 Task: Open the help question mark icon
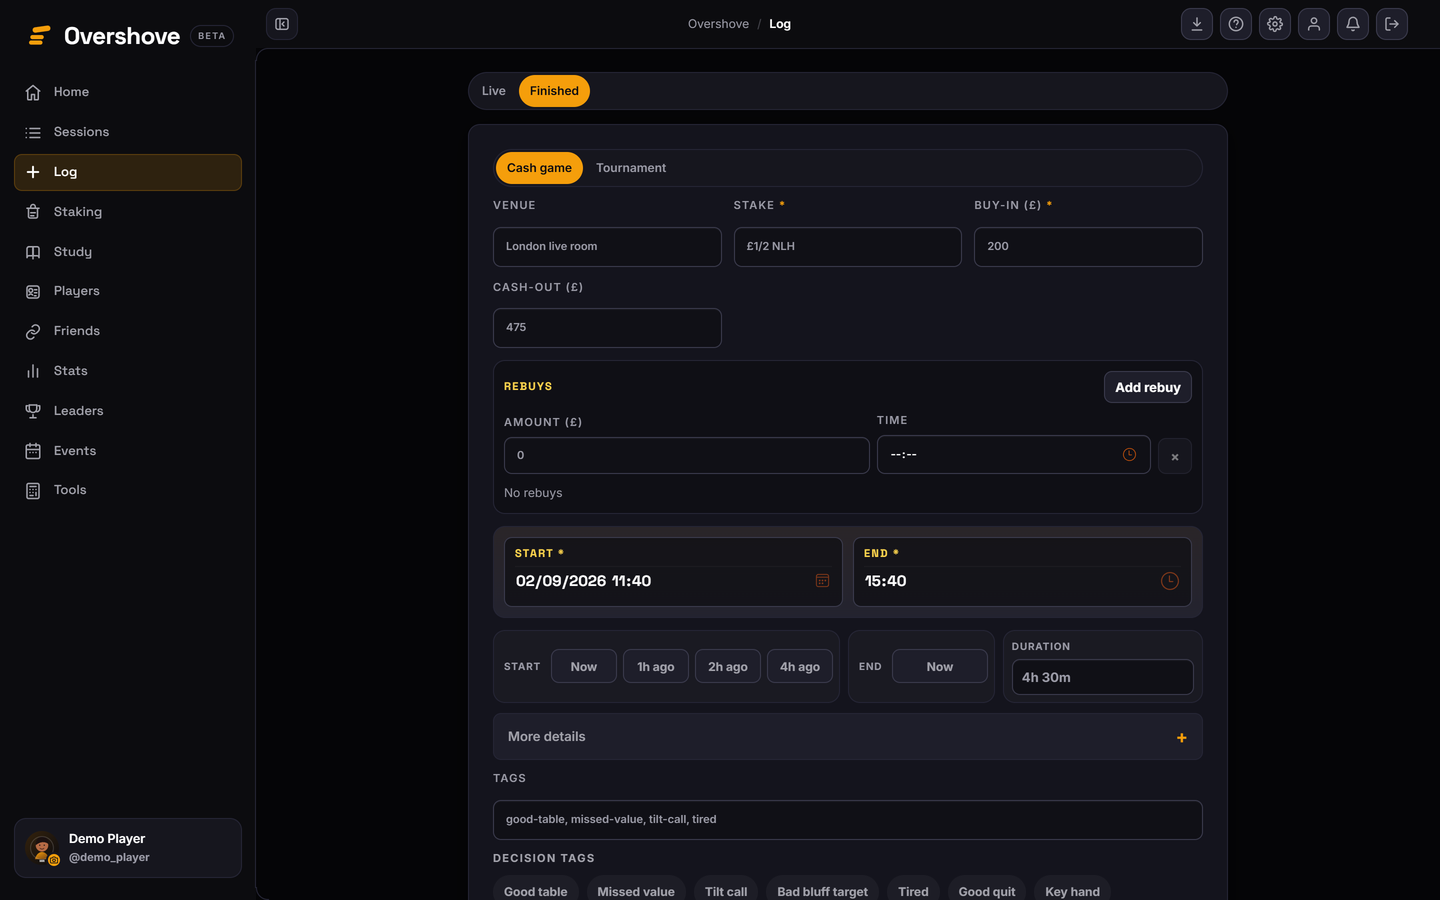[x=1236, y=24]
